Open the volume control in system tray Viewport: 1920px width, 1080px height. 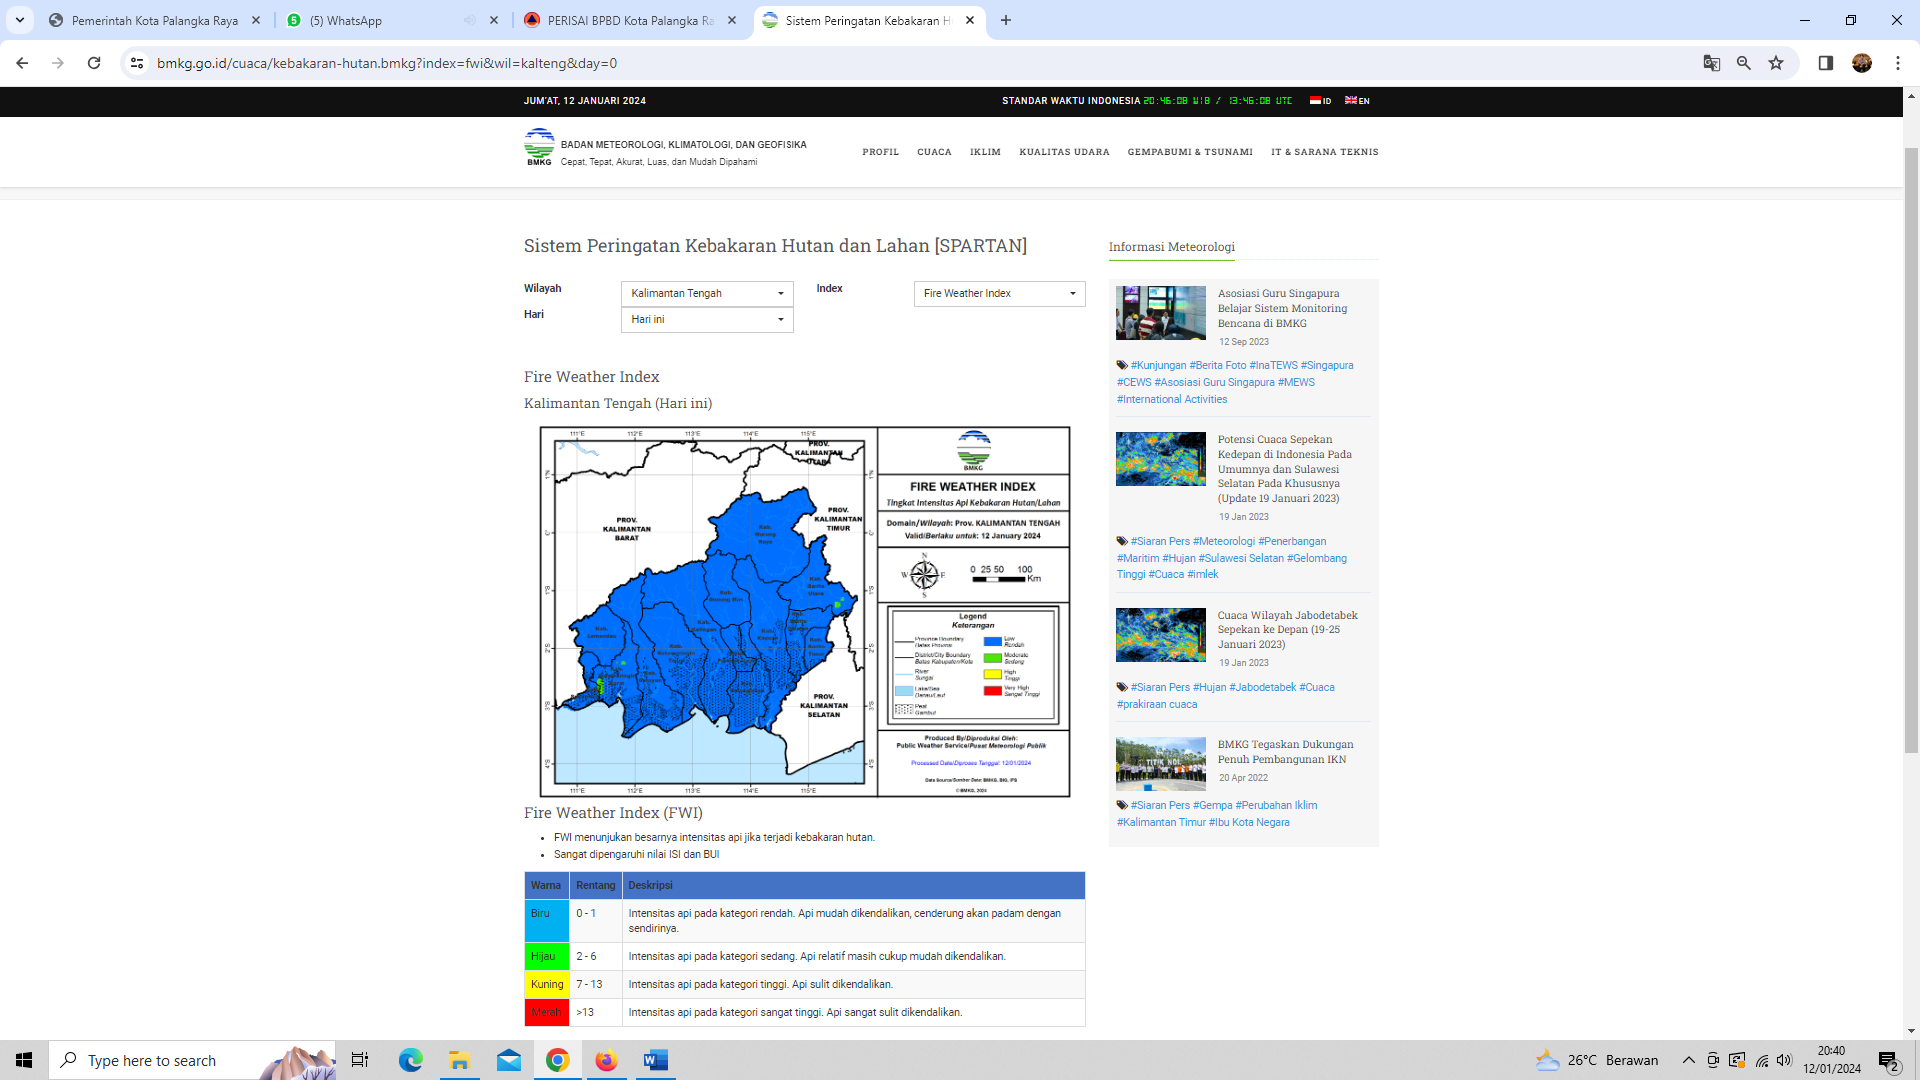click(x=1785, y=1060)
